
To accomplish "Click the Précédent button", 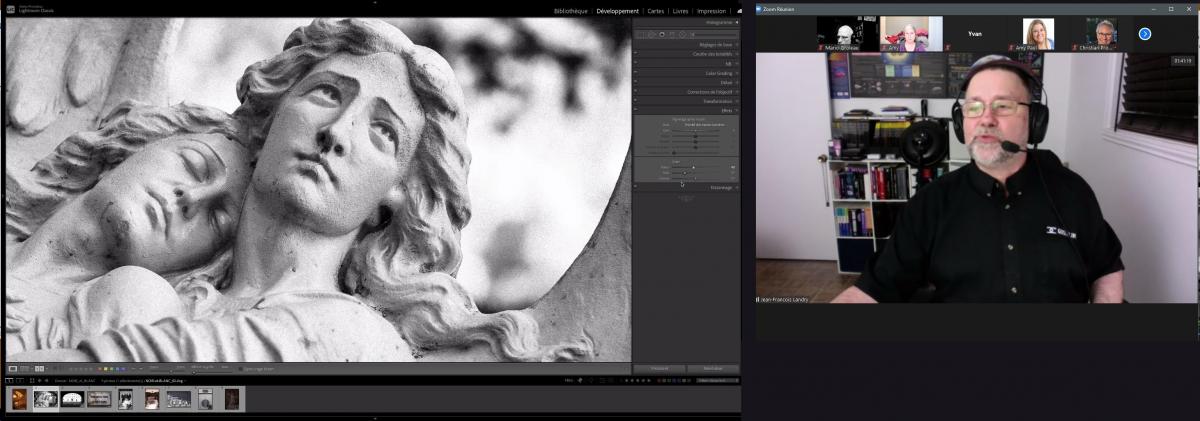I will pos(659,369).
